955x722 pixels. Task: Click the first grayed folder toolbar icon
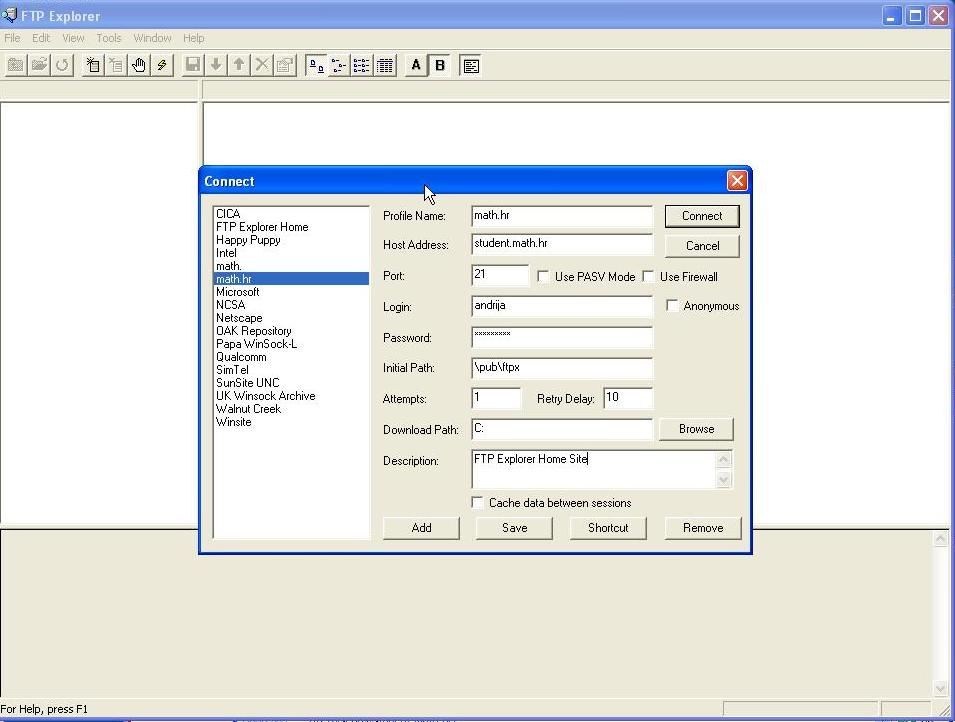point(16,65)
